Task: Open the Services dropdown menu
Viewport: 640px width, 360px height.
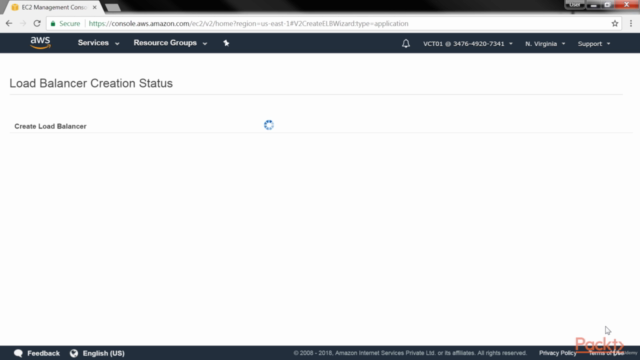Action: pos(98,43)
